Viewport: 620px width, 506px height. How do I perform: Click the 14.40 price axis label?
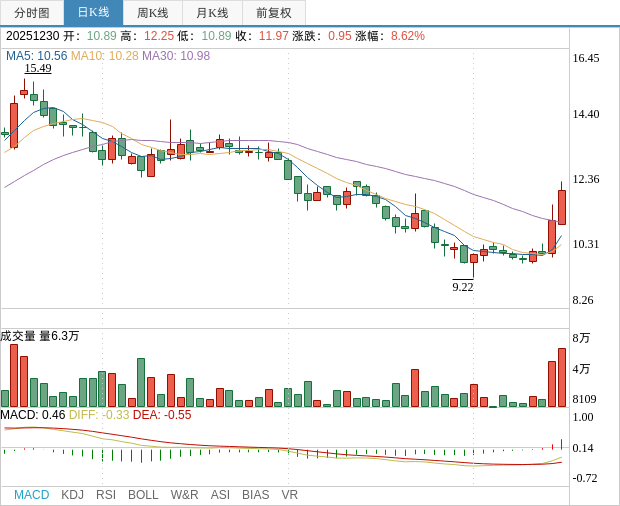tap(586, 114)
